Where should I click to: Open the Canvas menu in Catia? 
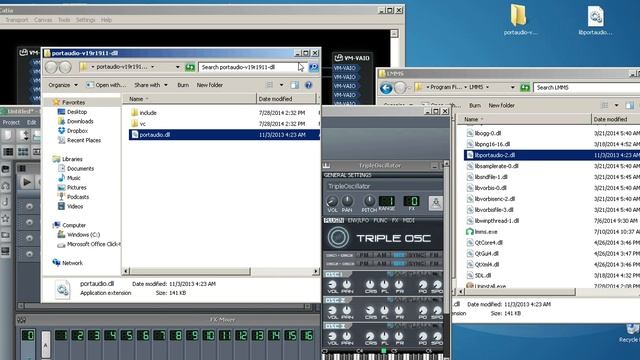(x=43, y=20)
